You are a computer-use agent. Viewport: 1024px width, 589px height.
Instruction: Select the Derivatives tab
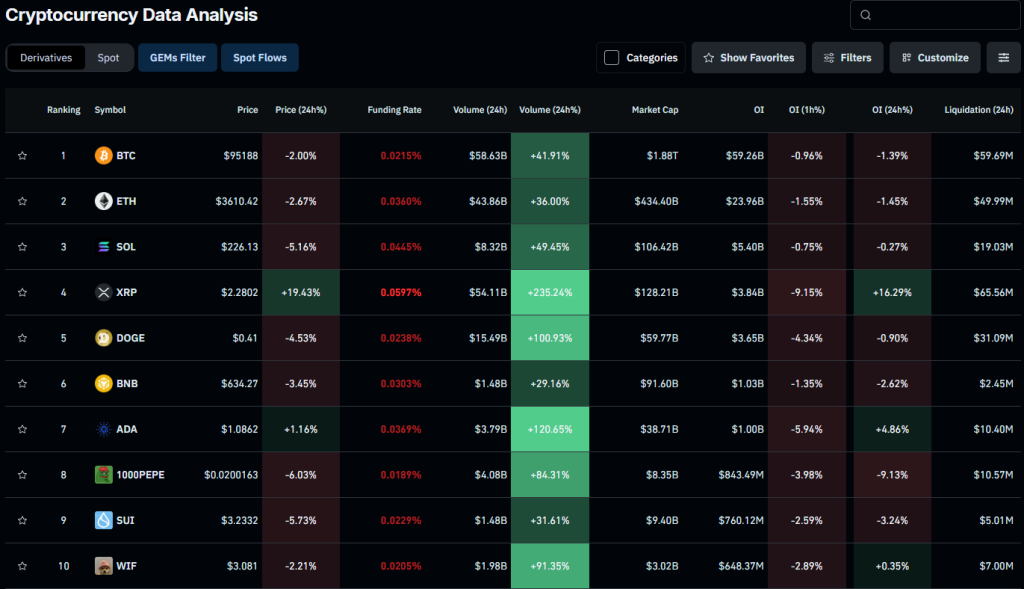(x=46, y=58)
